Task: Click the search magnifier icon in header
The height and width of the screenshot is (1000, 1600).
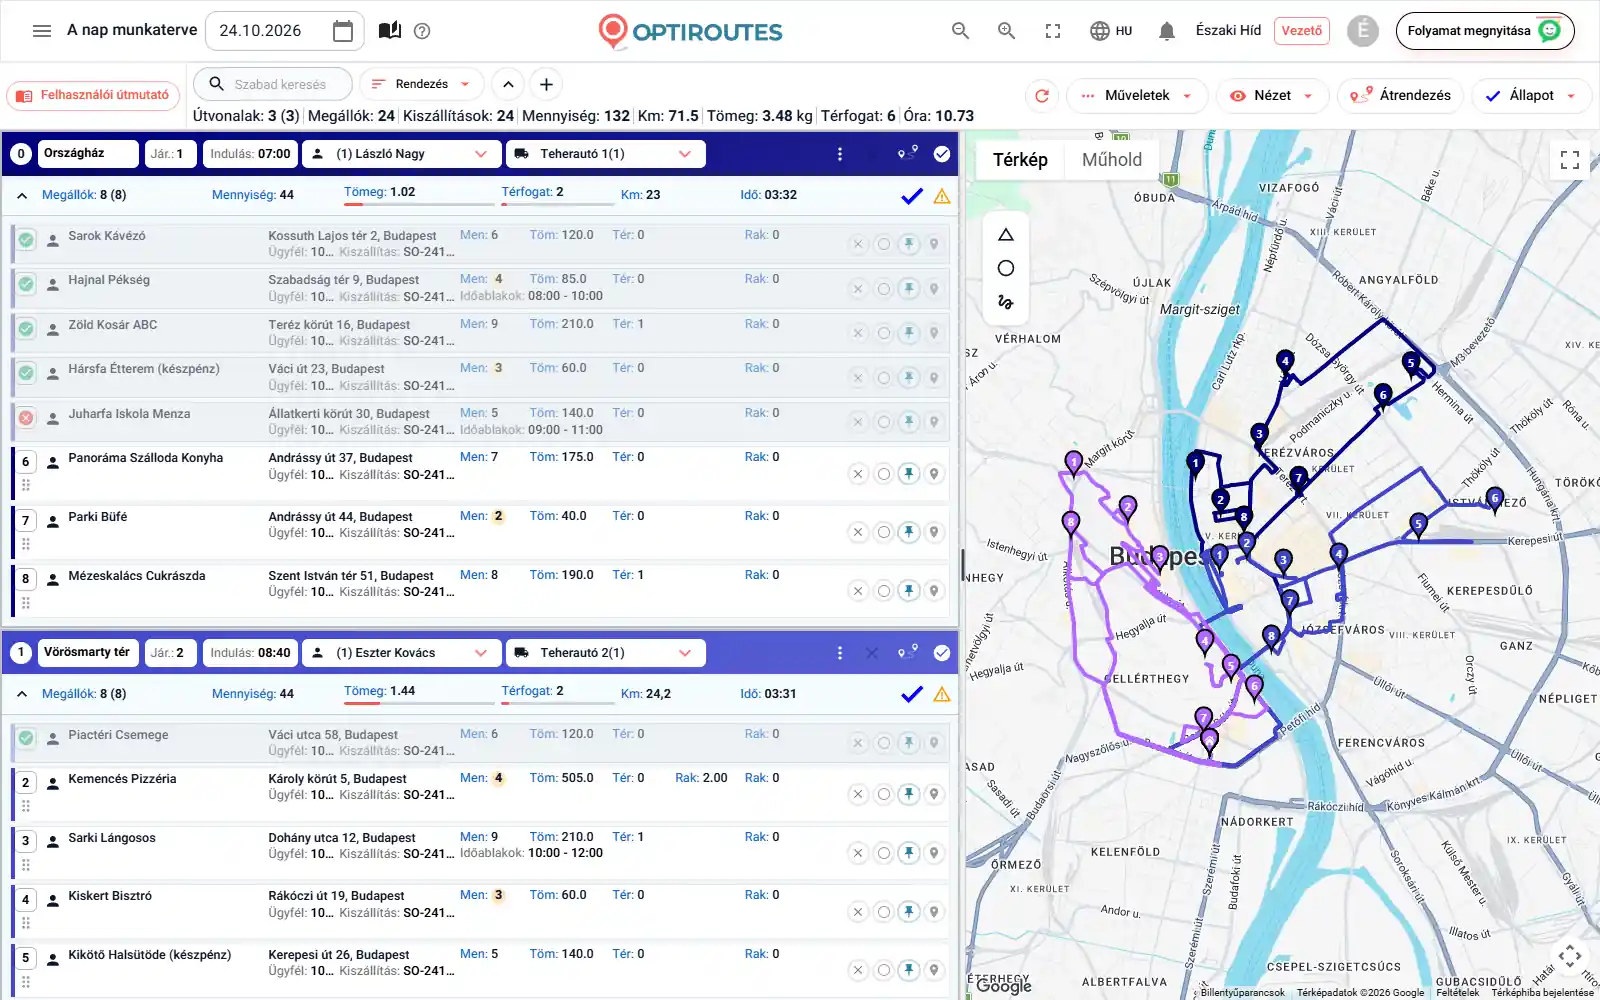Action: coord(960,31)
